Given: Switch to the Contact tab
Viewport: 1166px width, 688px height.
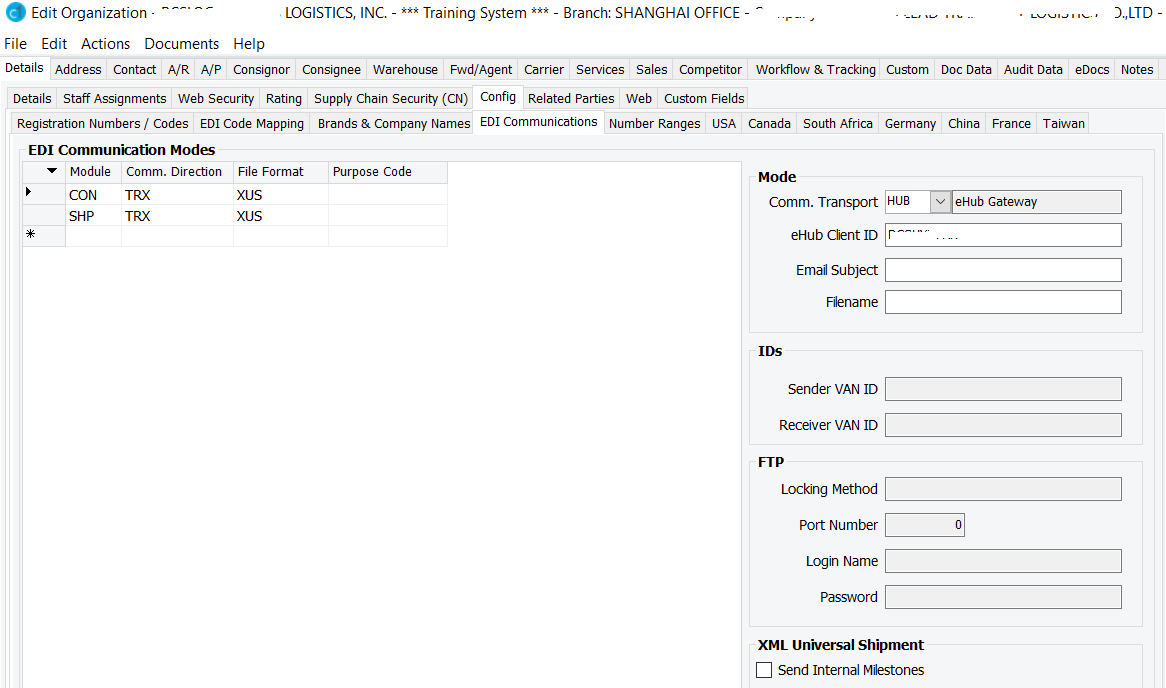Looking at the screenshot, I should click(x=135, y=69).
